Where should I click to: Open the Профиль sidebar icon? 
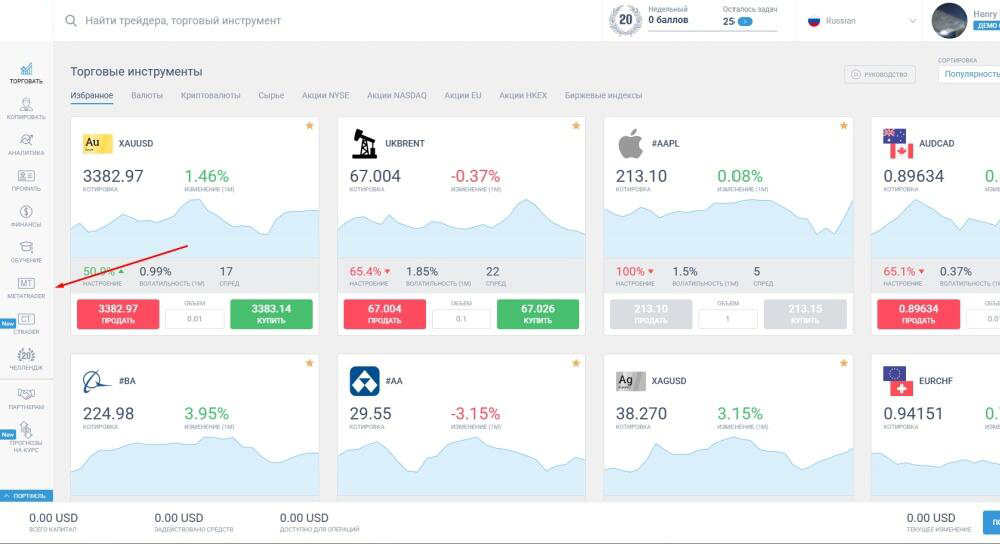26,180
